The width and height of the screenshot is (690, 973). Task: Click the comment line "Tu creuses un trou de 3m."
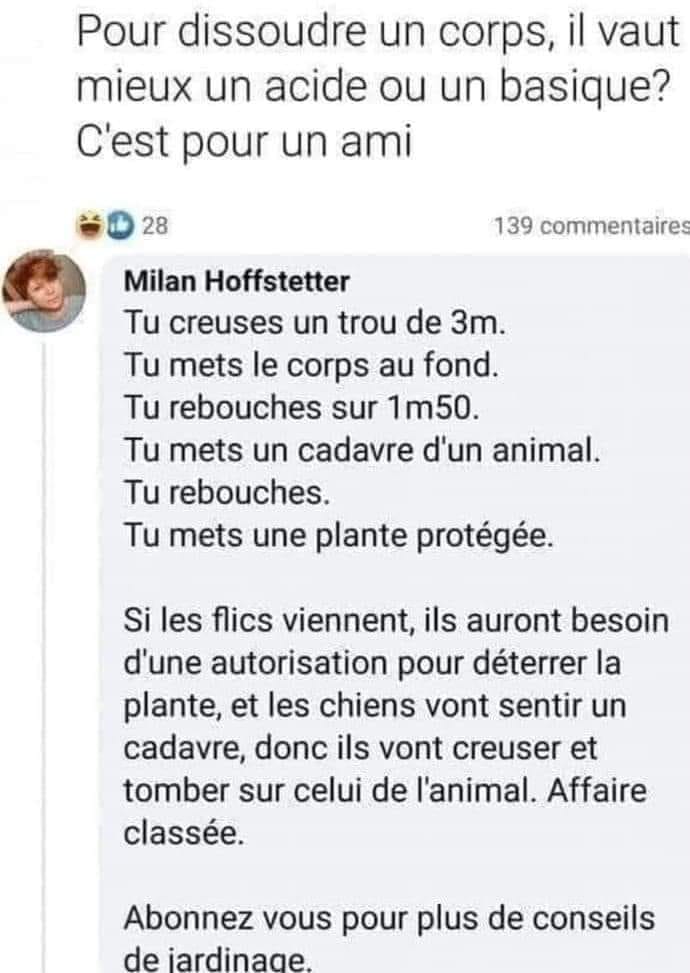317,323
